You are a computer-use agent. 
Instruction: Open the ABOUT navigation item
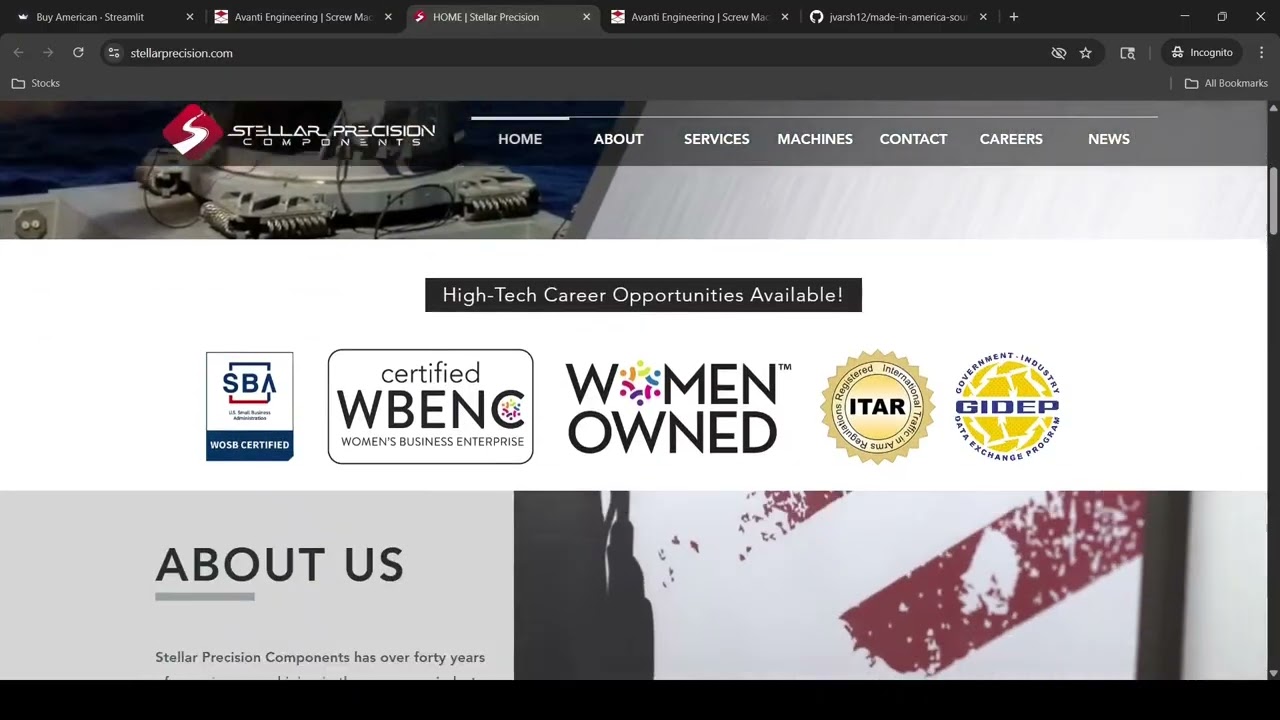(618, 139)
